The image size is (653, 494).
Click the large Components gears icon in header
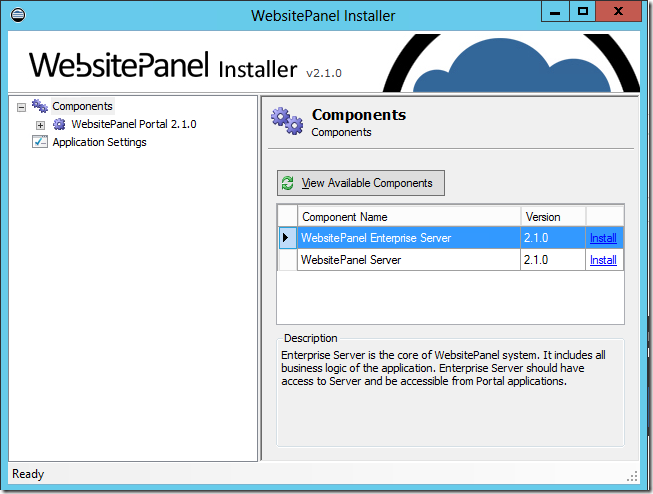(287, 121)
